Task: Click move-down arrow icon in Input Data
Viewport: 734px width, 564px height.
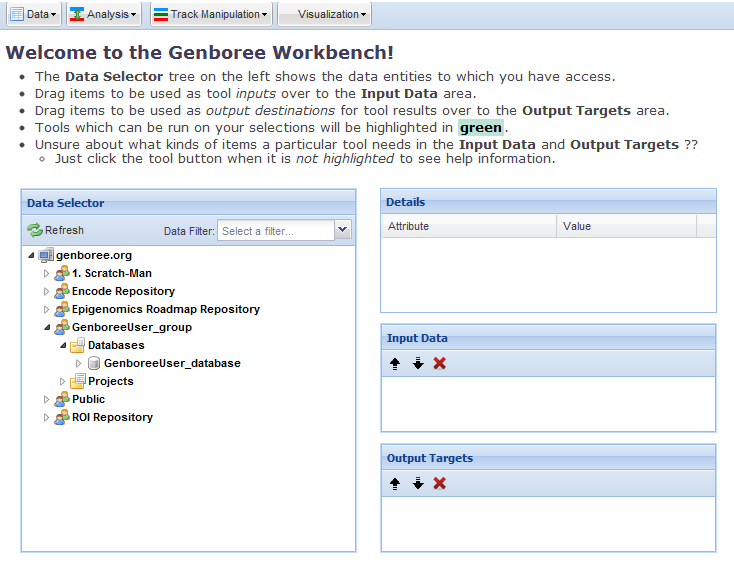Action: click(x=418, y=363)
